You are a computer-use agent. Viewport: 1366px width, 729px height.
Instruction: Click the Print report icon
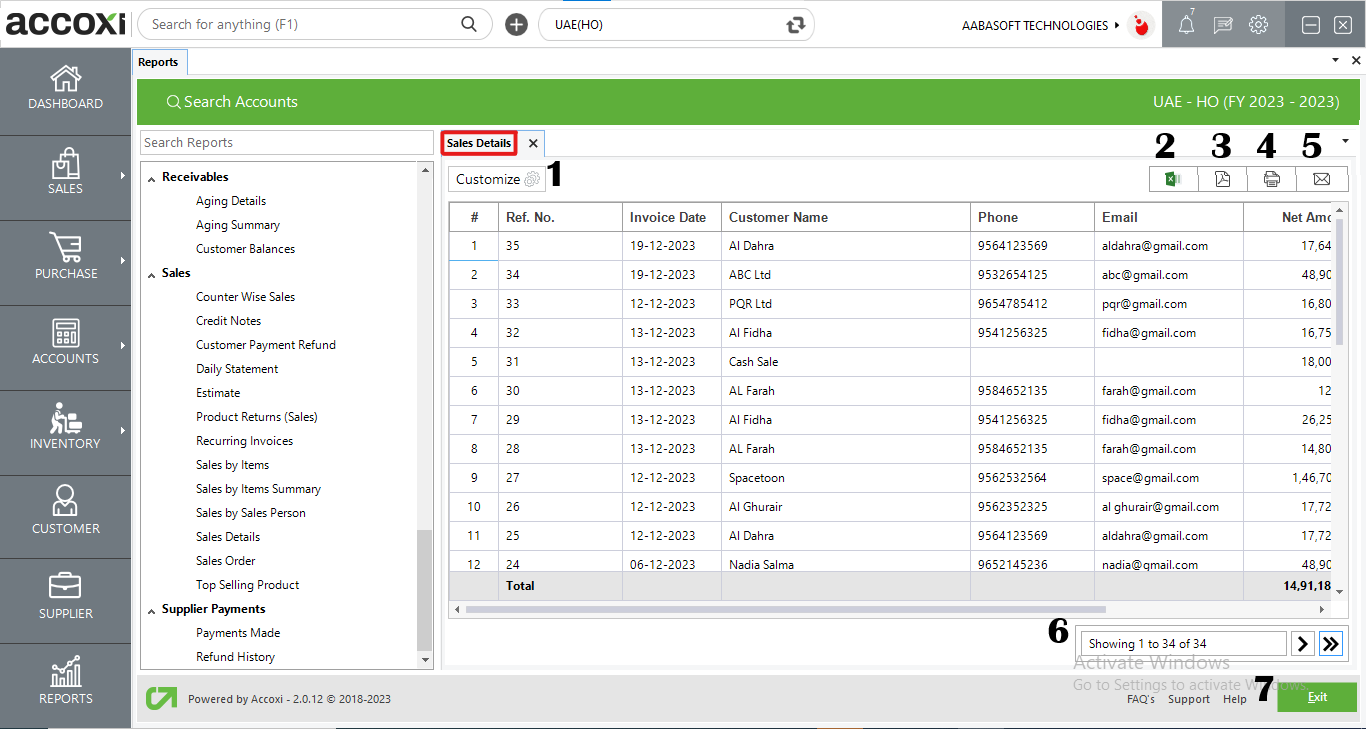point(1271,179)
